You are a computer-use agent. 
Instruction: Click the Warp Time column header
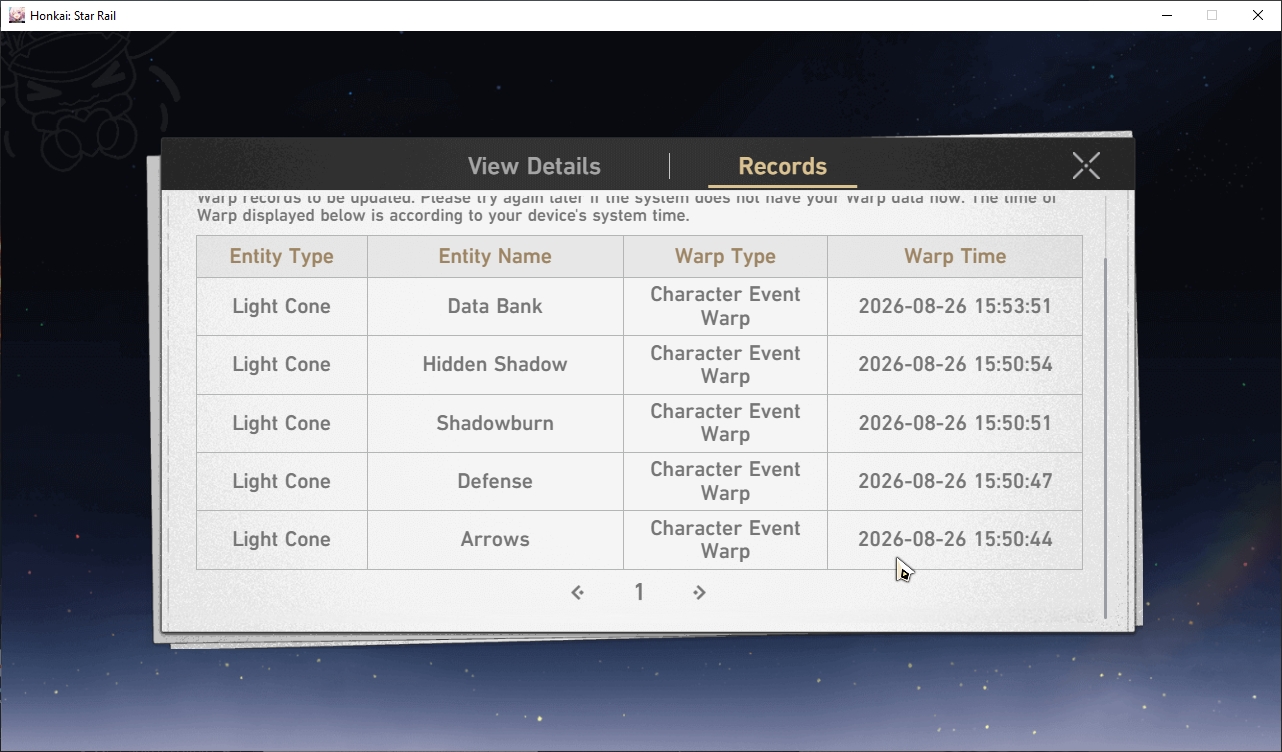coord(955,256)
